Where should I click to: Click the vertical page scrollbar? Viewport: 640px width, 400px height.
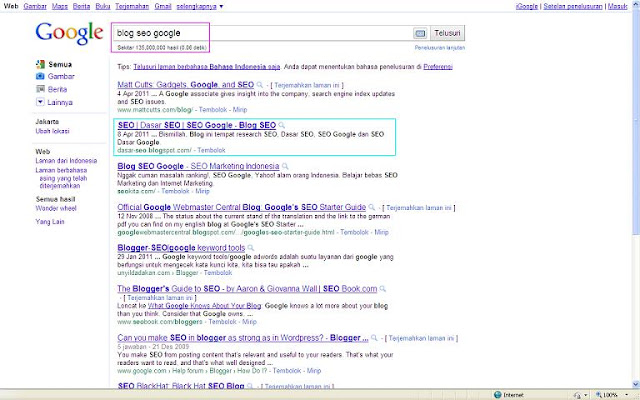coord(636,196)
